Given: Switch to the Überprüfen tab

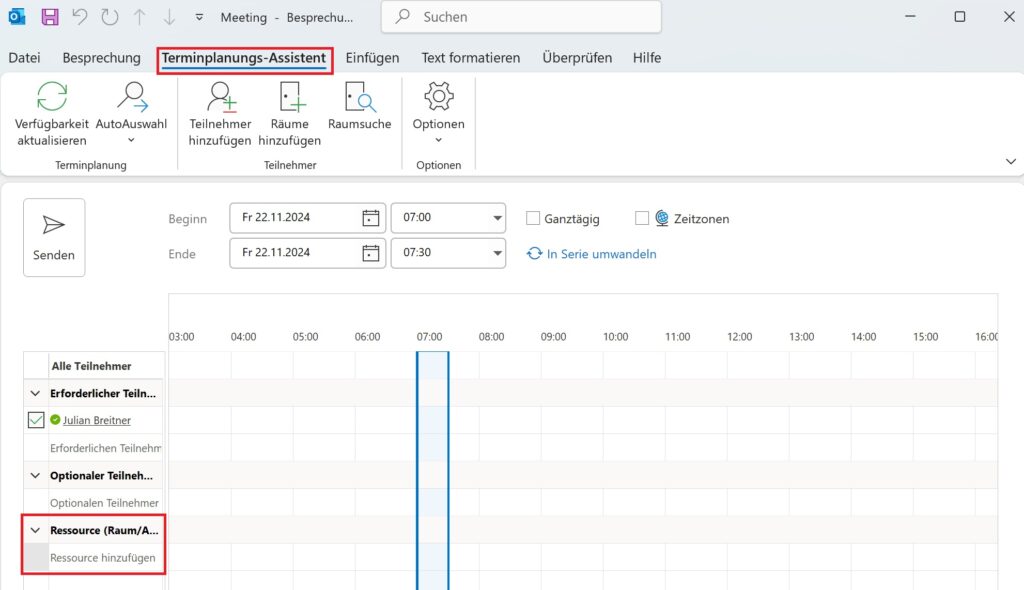Looking at the screenshot, I should (x=577, y=57).
